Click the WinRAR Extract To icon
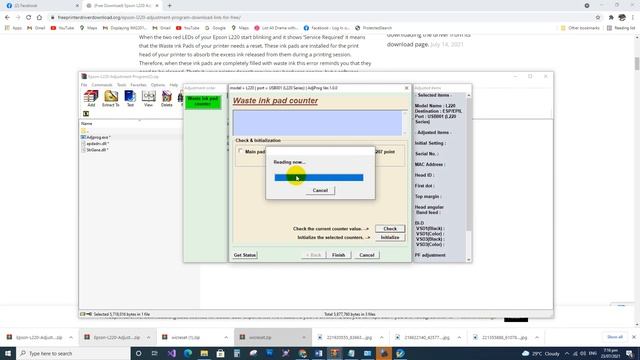 [x=111, y=98]
